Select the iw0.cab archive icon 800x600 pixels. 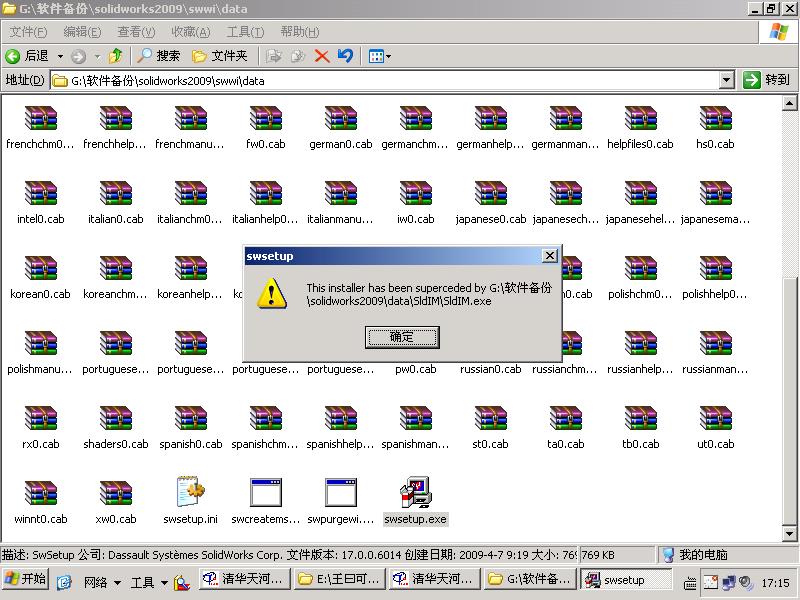tap(415, 193)
